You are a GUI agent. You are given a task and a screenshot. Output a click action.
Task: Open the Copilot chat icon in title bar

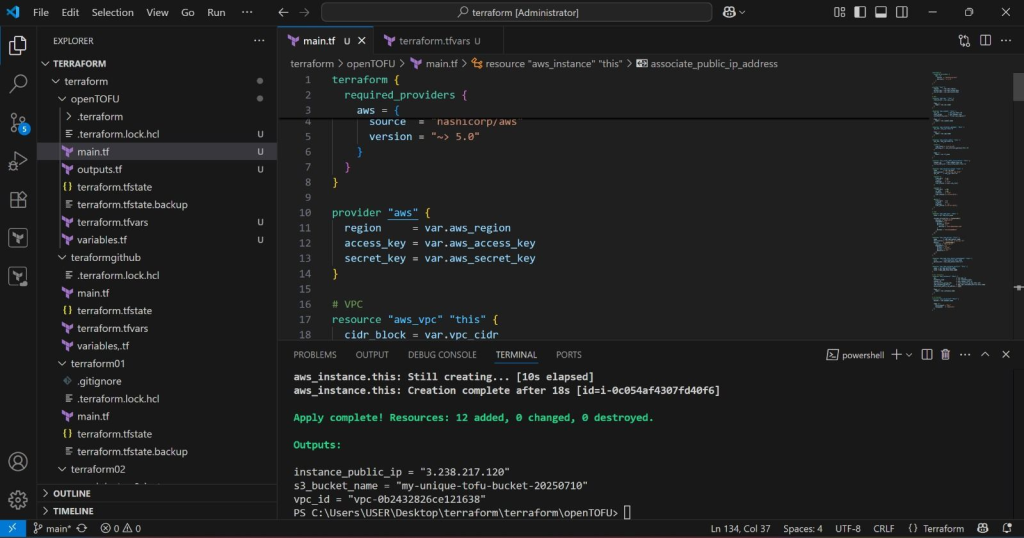coord(729,12)
